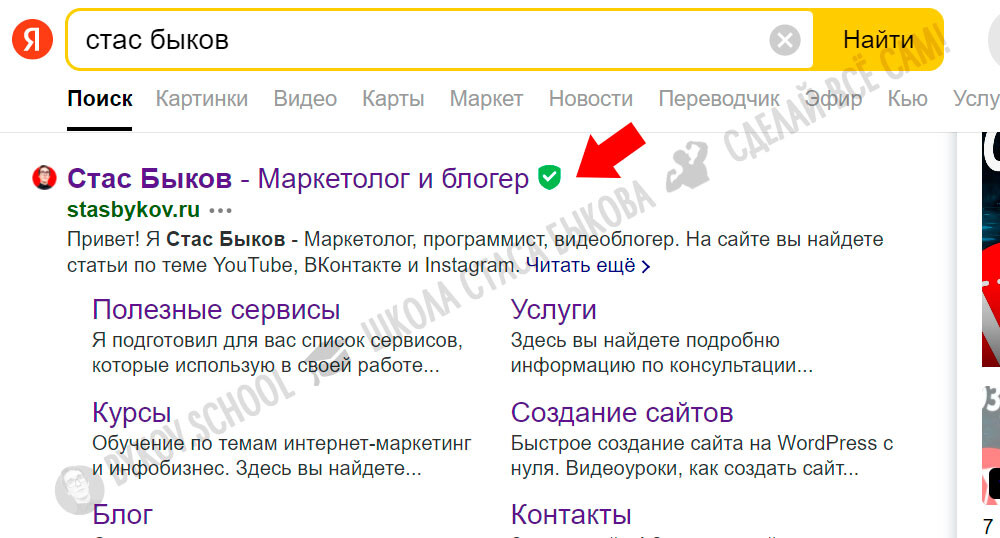Click the Yandex logo icon

(x=32, y=40)
